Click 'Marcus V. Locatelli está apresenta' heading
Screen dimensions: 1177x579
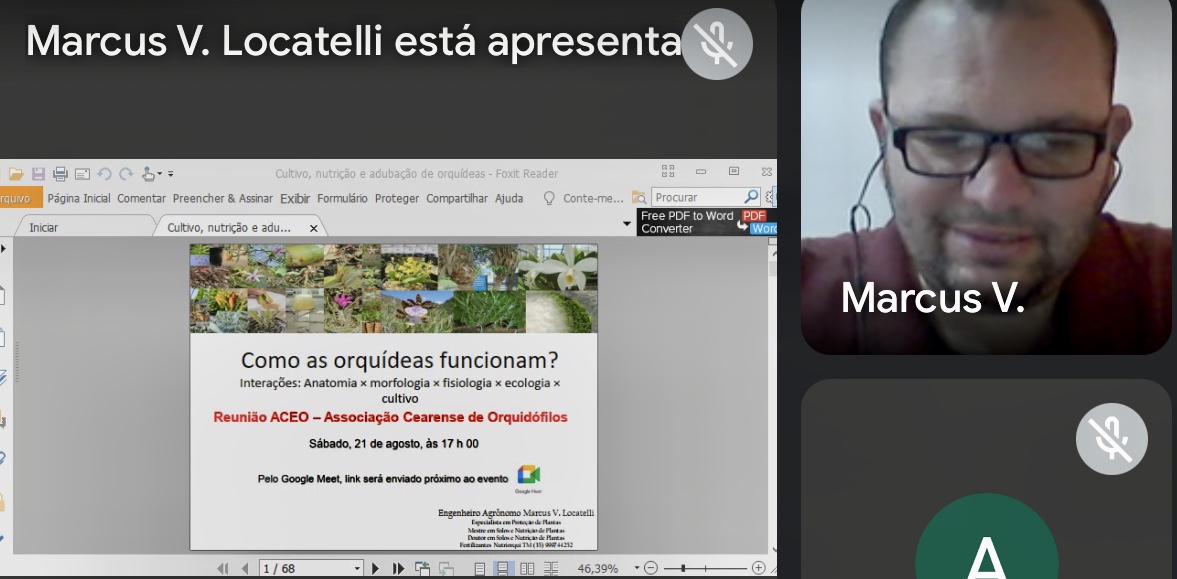coord(354,41)
